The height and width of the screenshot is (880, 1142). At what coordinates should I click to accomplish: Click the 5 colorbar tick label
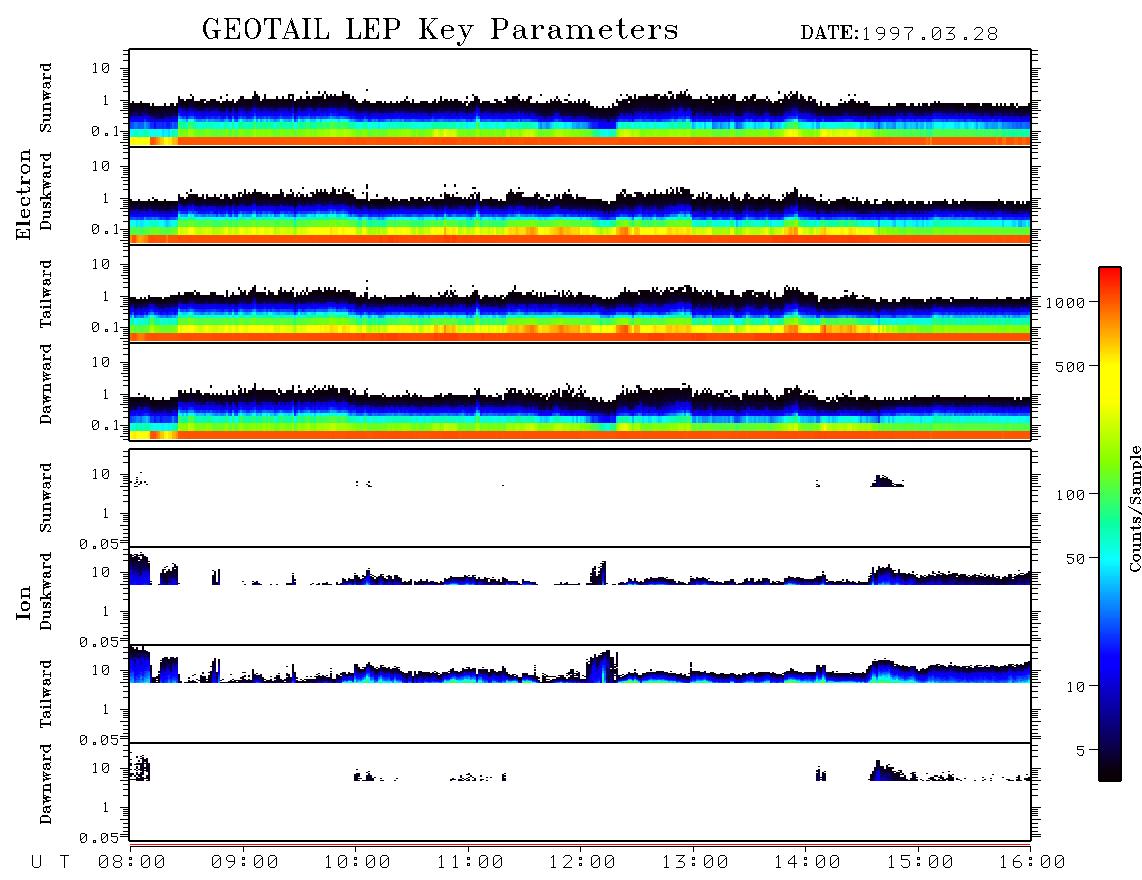[1080, 750]
